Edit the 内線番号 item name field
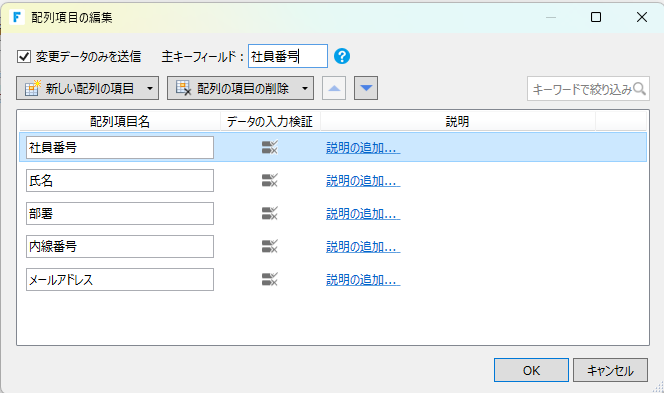The image size is (664, 393). pyautogui.click(x=120, y=246)
